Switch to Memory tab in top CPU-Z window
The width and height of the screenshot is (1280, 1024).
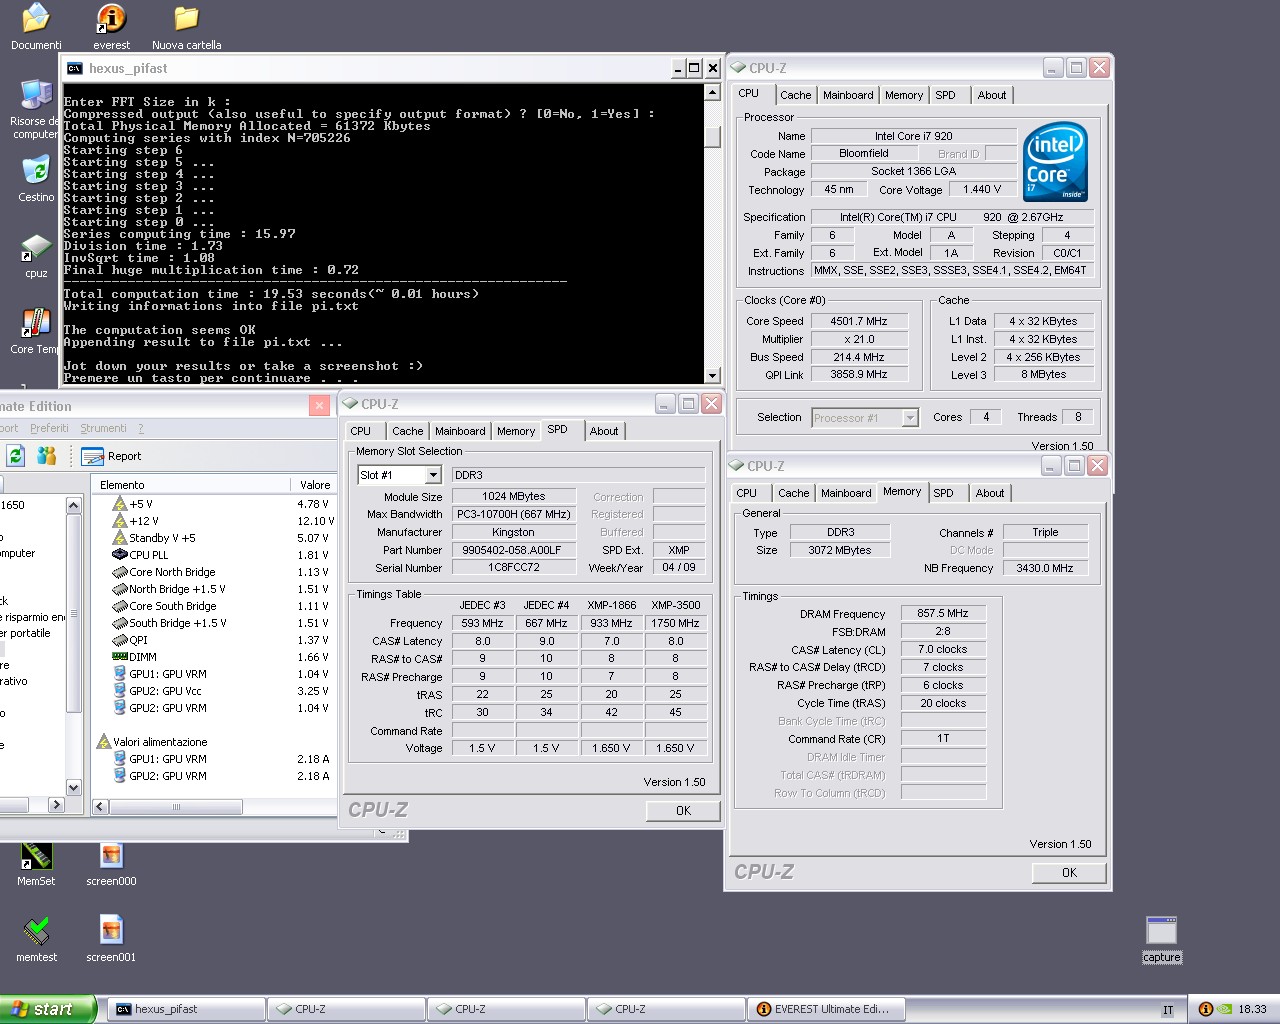tap(904, 95)
